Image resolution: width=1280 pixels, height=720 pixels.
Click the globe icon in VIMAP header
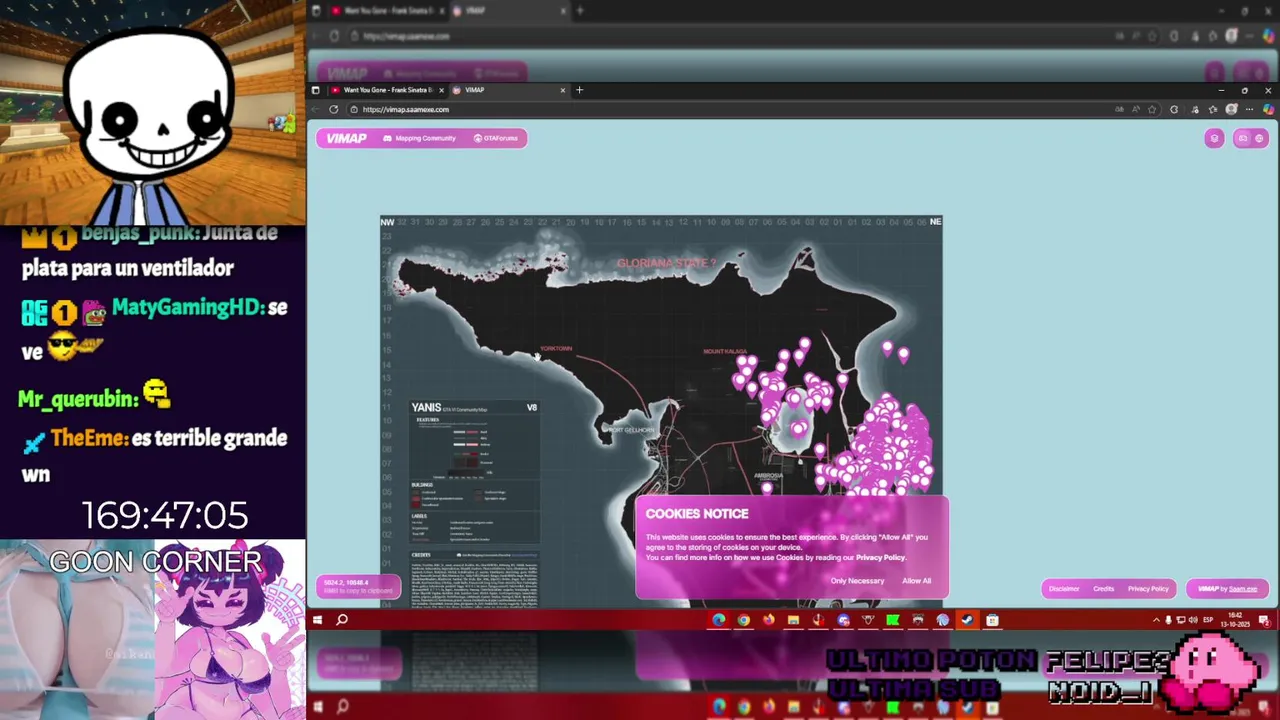pyautogui.click(x=1259, y=138)
